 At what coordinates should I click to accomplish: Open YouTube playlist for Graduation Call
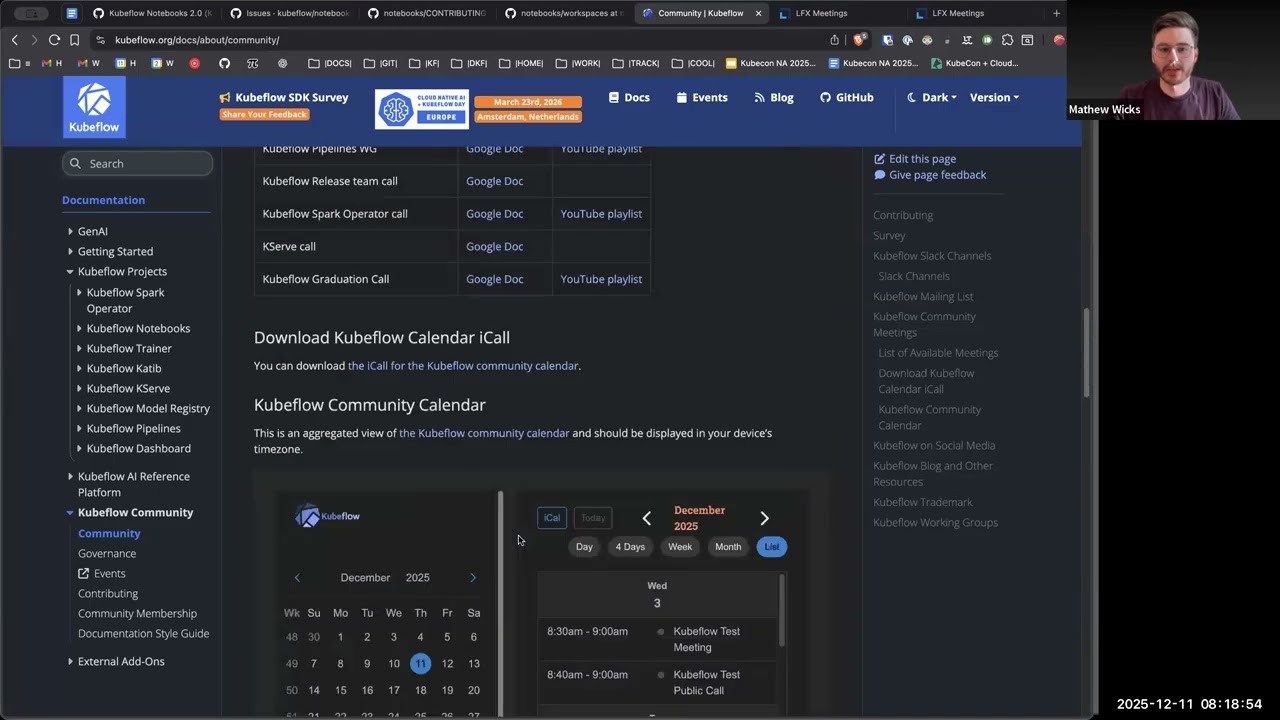(601, 279)
